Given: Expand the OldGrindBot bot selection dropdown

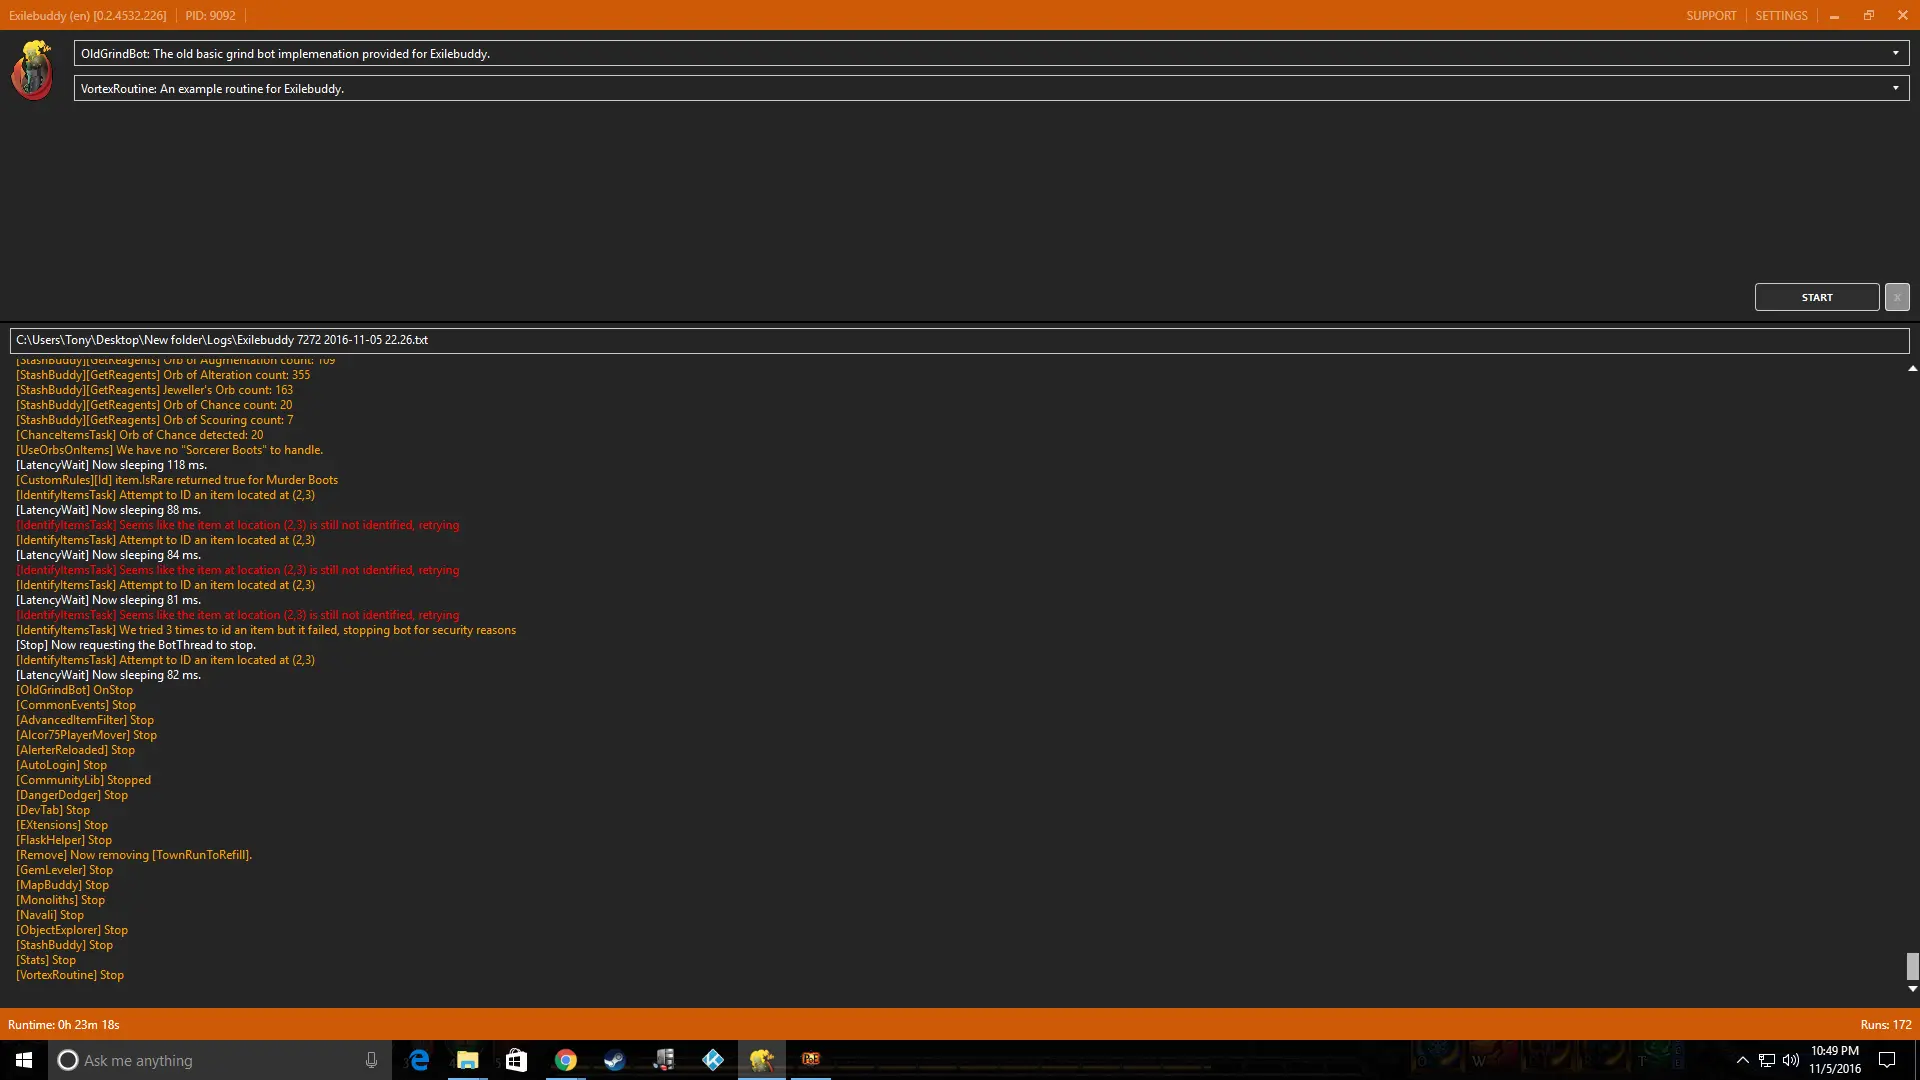Looking at the screenshot, I should point(1895,53).
